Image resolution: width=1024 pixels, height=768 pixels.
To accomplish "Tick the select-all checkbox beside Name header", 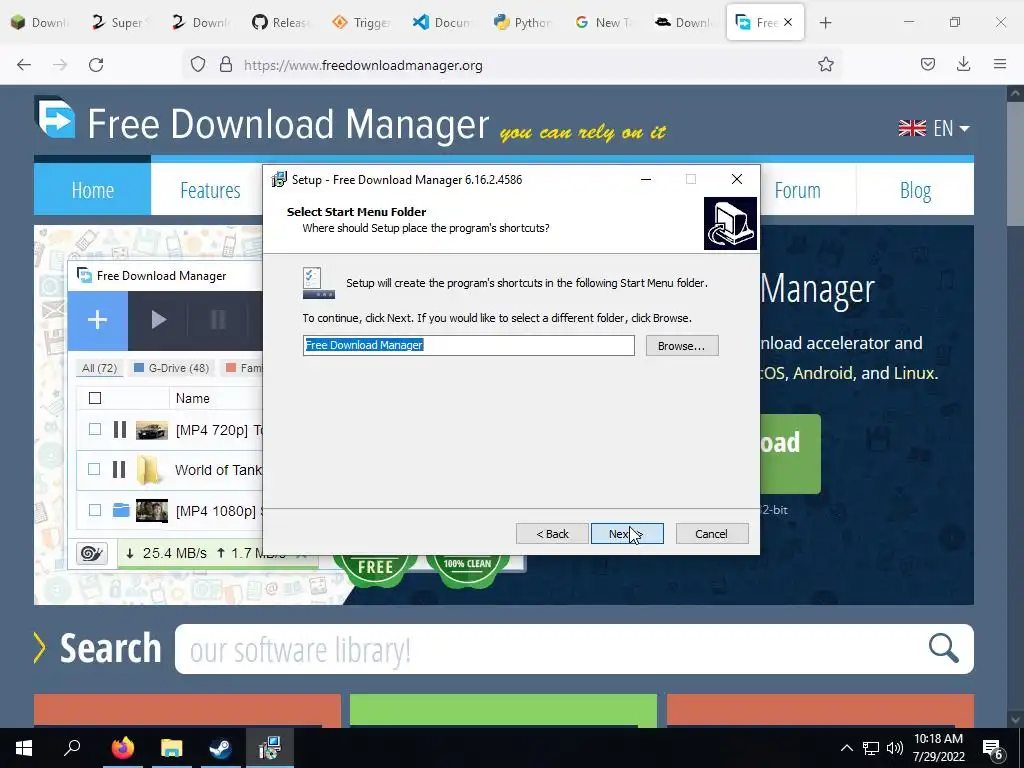I will tap(95, 398).
